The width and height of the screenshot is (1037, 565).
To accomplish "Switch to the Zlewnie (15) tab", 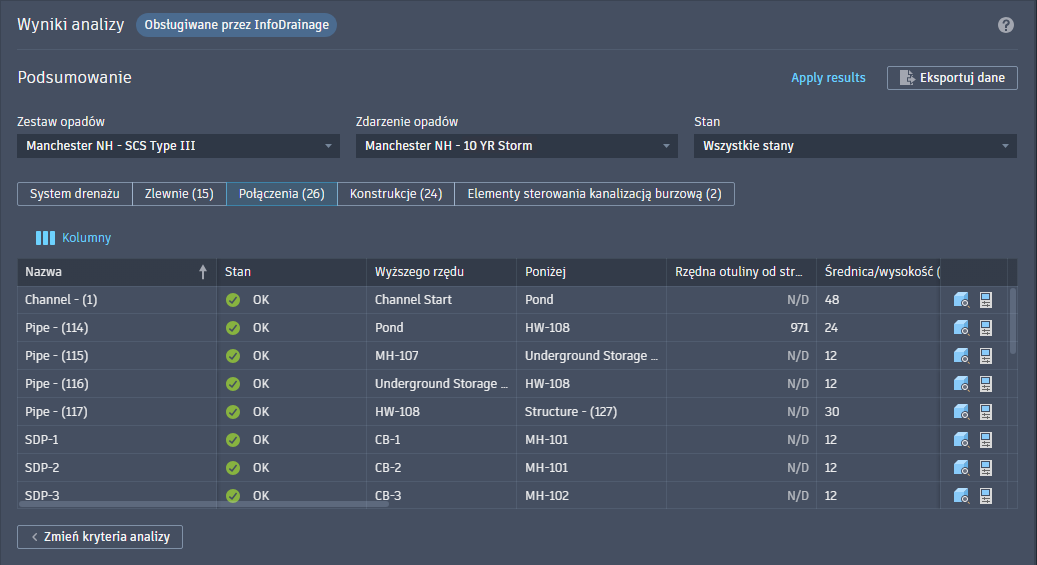I will tap(179, 194).
